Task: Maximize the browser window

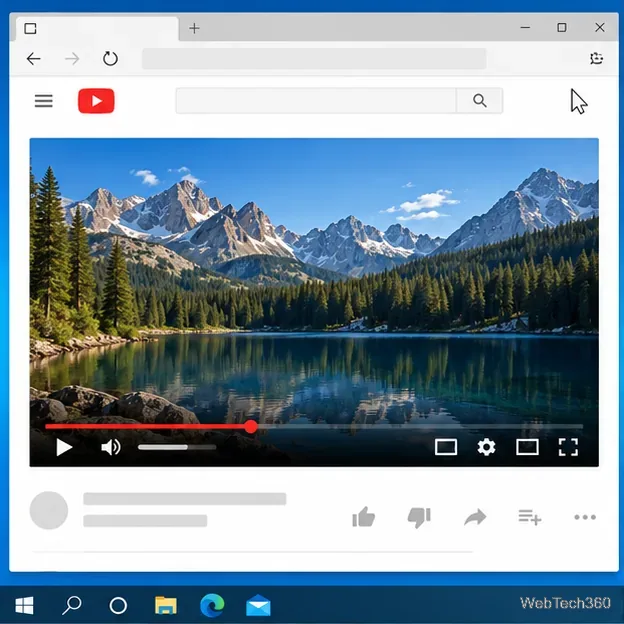Action: point(562,27)
